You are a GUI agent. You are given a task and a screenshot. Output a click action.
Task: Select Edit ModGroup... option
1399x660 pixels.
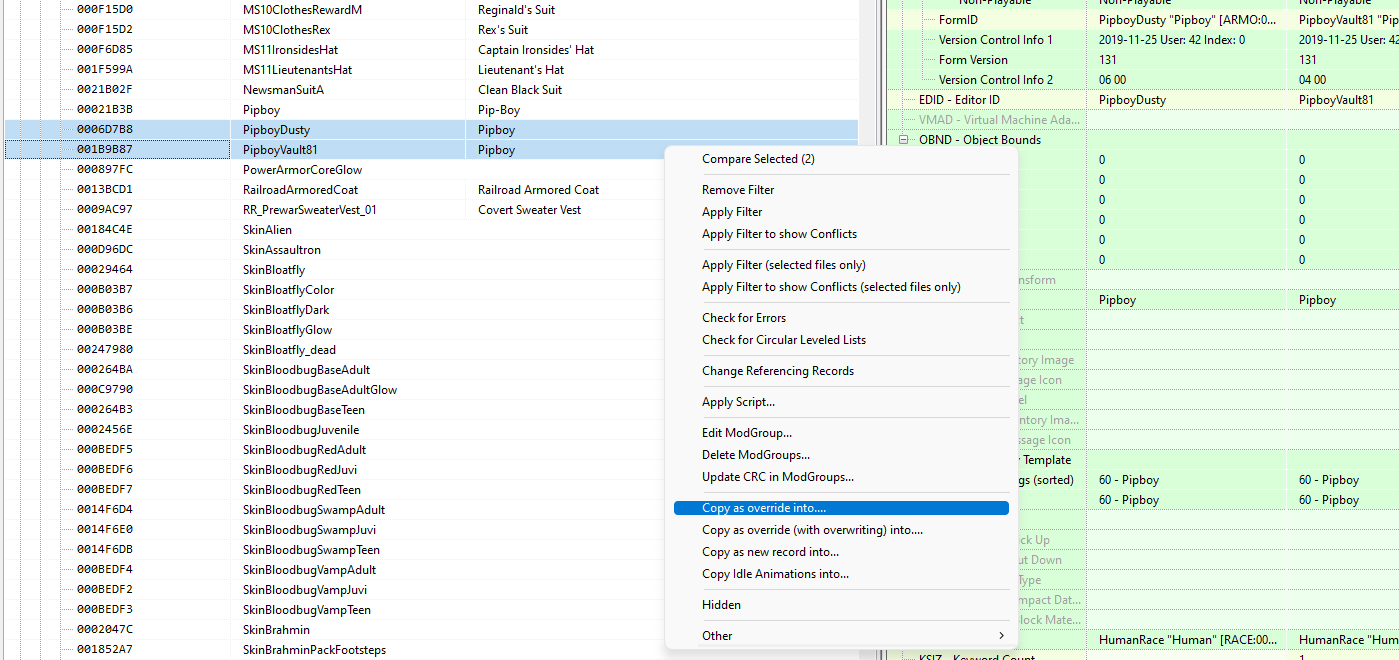[x=747, y=433]
